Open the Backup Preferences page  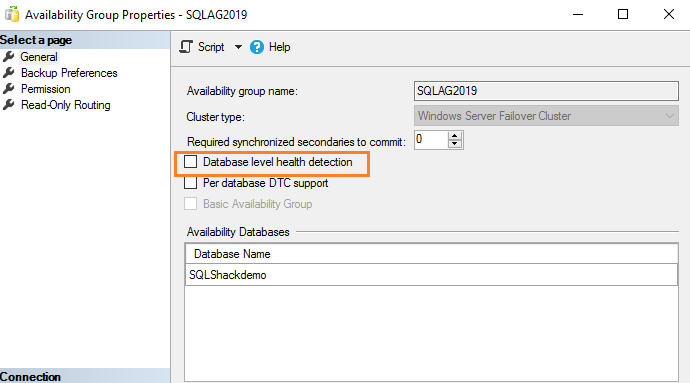tap(69, 73)
